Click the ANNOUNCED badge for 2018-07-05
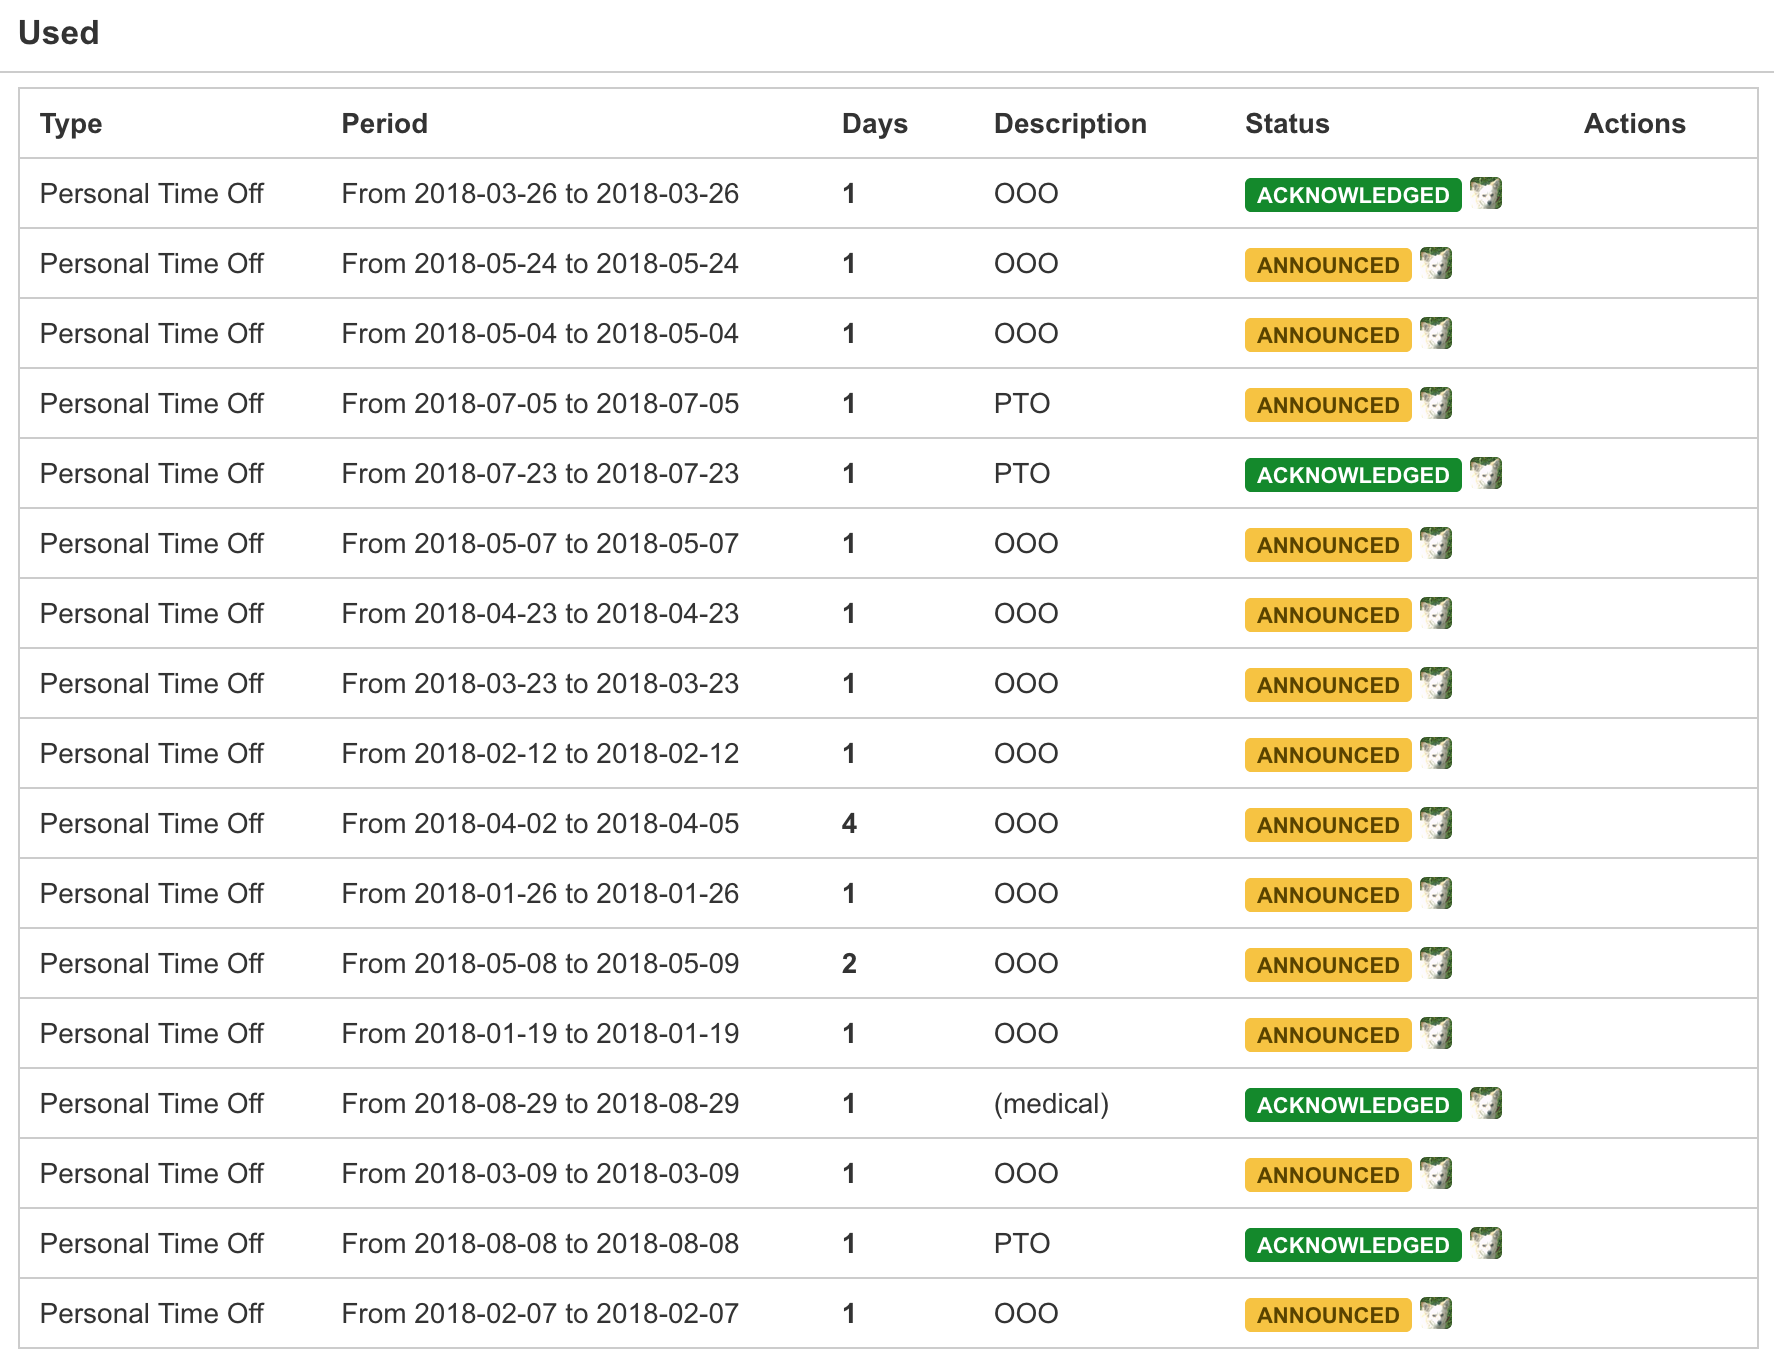Screen dimensions: 1774x1362 pyautogui.click(x=1328, y=405)
